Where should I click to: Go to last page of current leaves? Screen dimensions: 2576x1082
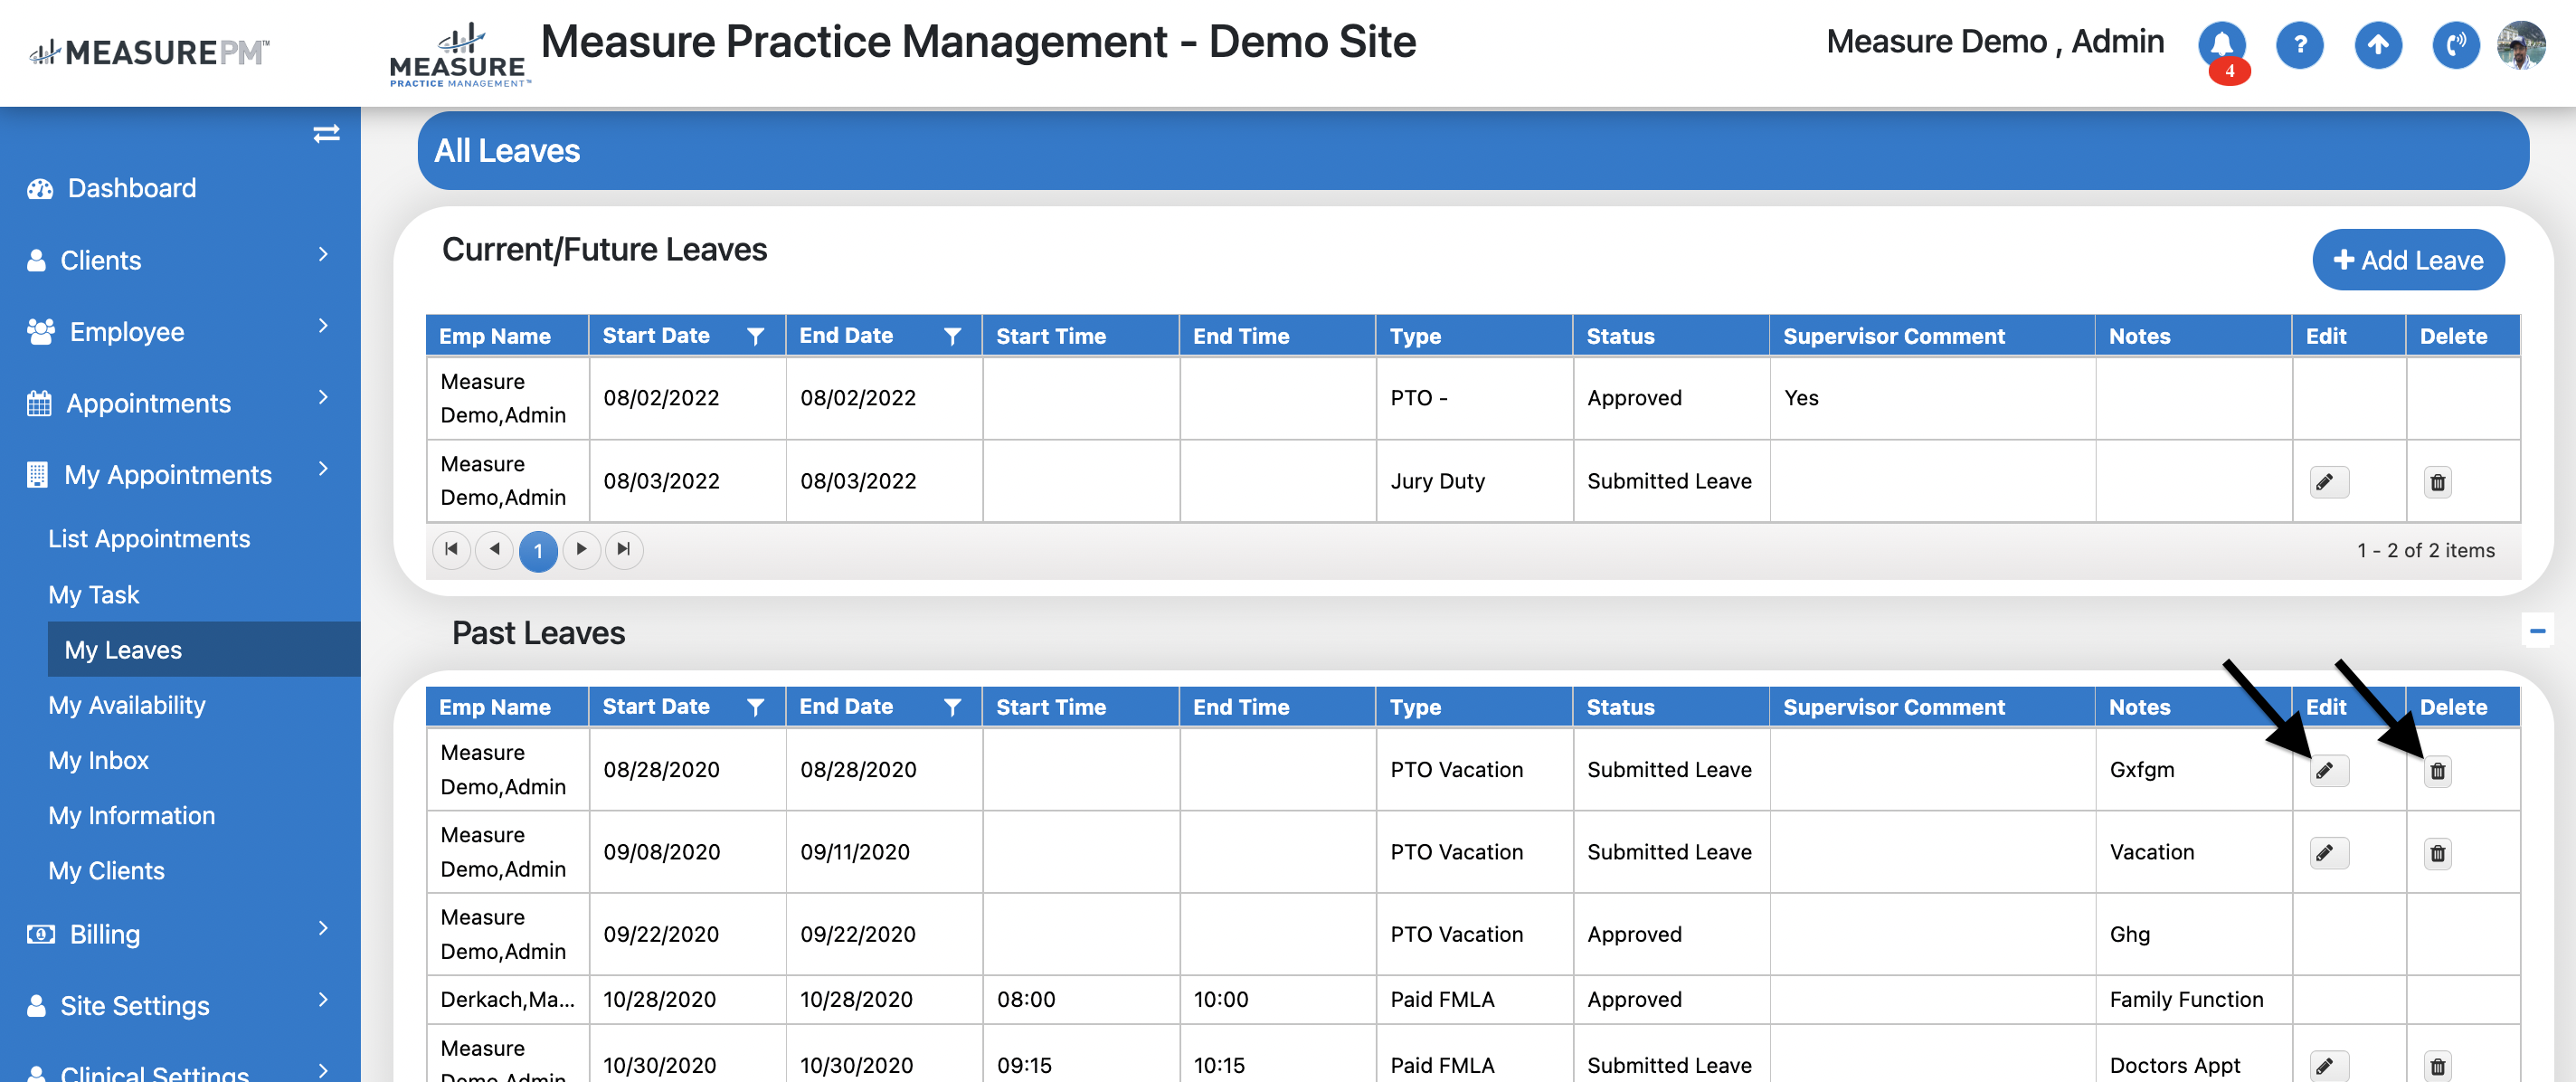pos(624,549)
